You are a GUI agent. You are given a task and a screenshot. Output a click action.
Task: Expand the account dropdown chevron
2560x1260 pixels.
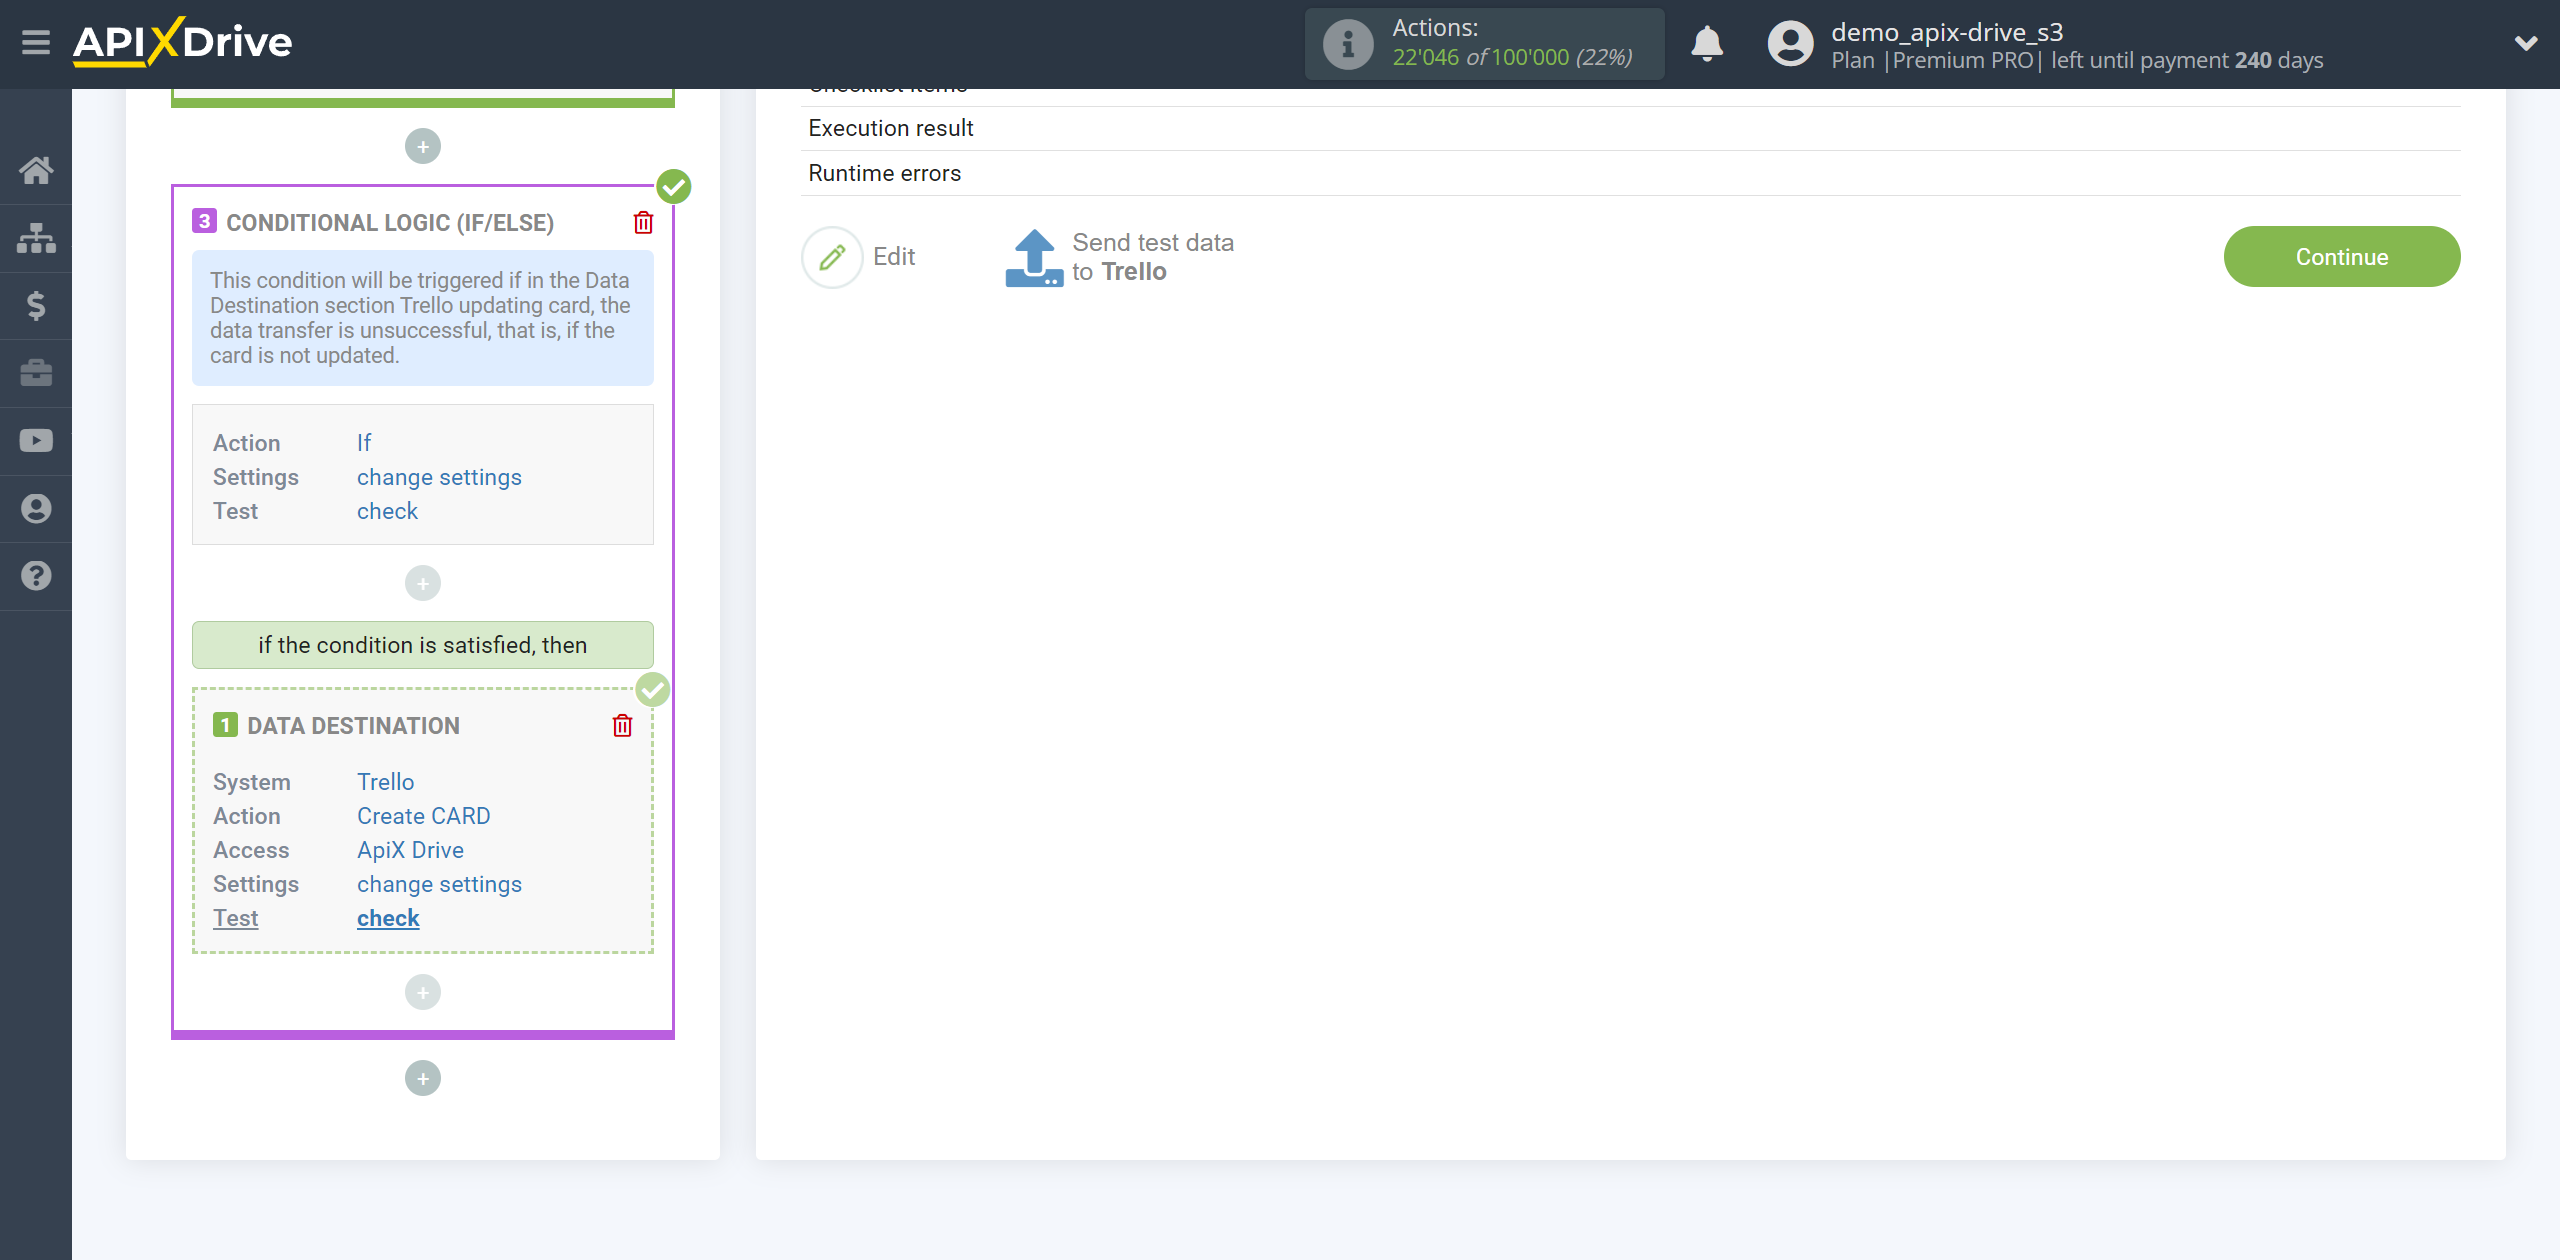[2526, 43]
